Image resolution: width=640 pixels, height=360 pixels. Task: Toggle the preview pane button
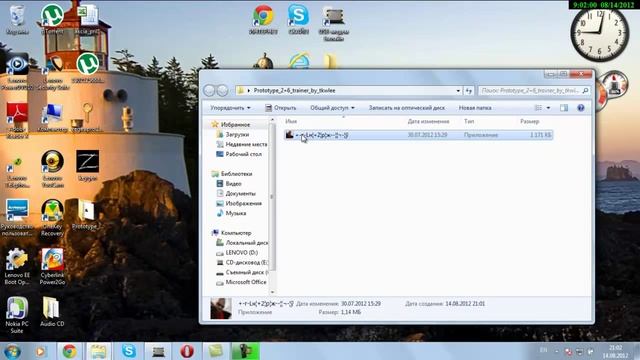(x=564, y=108)
